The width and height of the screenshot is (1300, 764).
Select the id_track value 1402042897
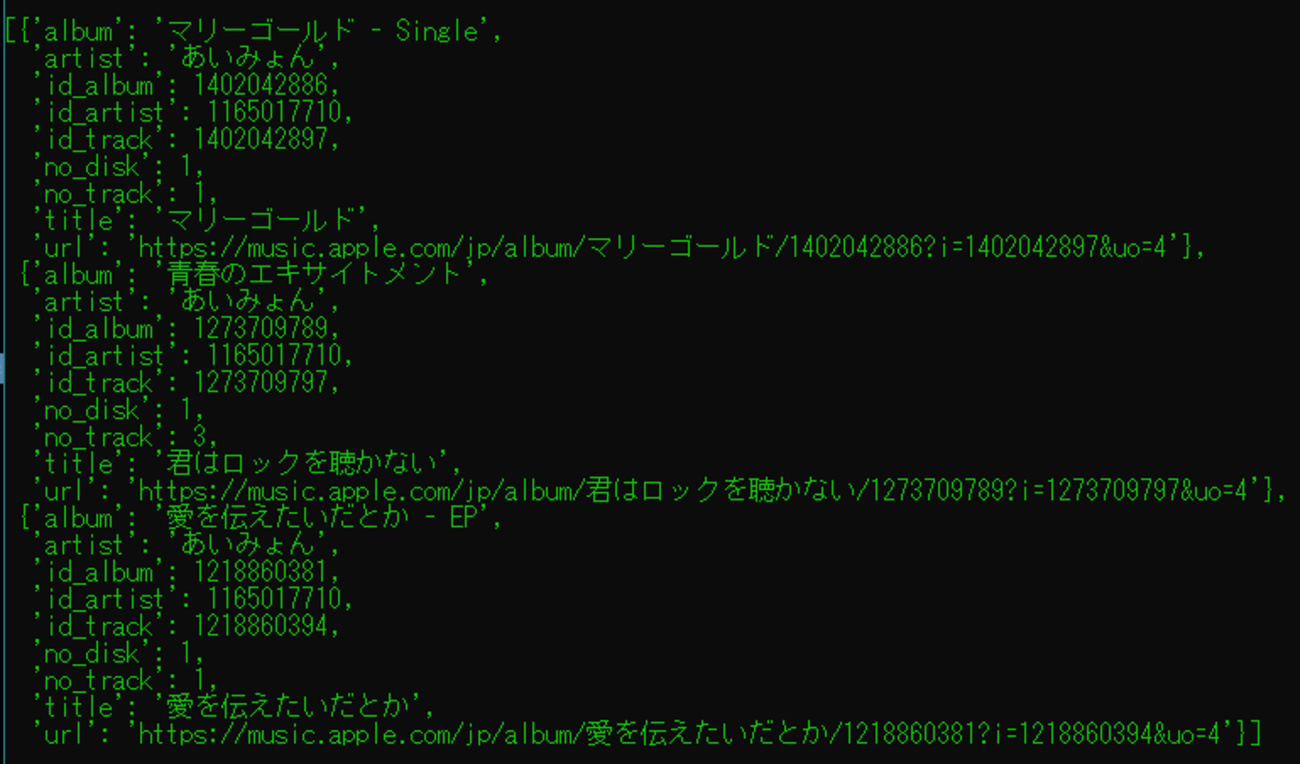[x=260, y=139]
